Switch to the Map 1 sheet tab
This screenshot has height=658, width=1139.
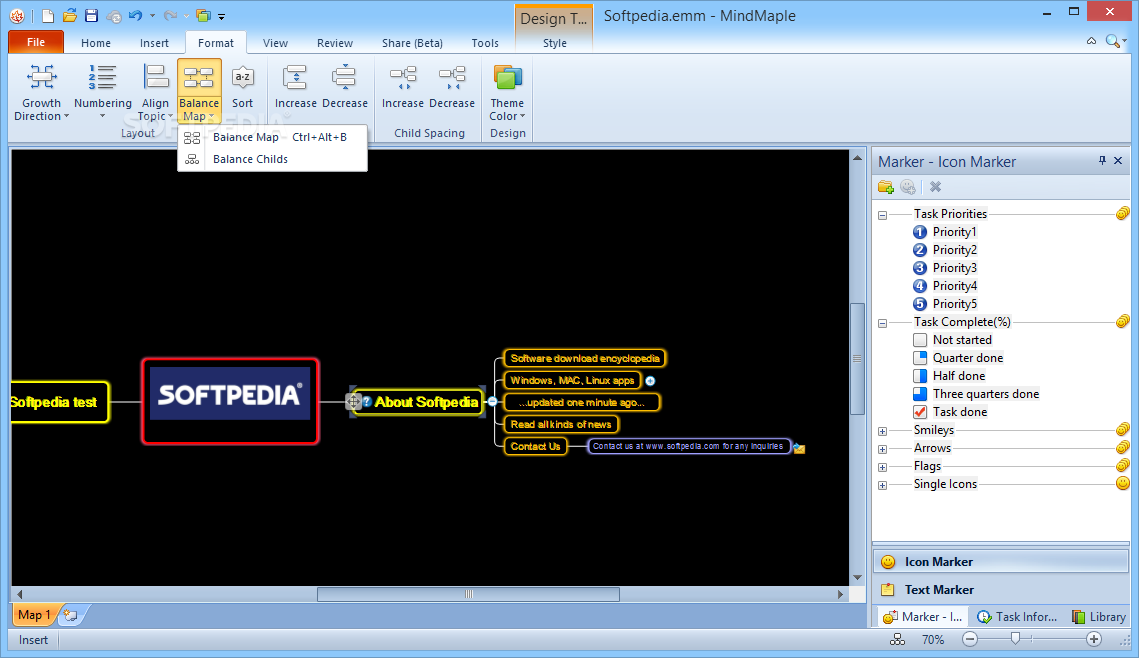click(34, 615)
